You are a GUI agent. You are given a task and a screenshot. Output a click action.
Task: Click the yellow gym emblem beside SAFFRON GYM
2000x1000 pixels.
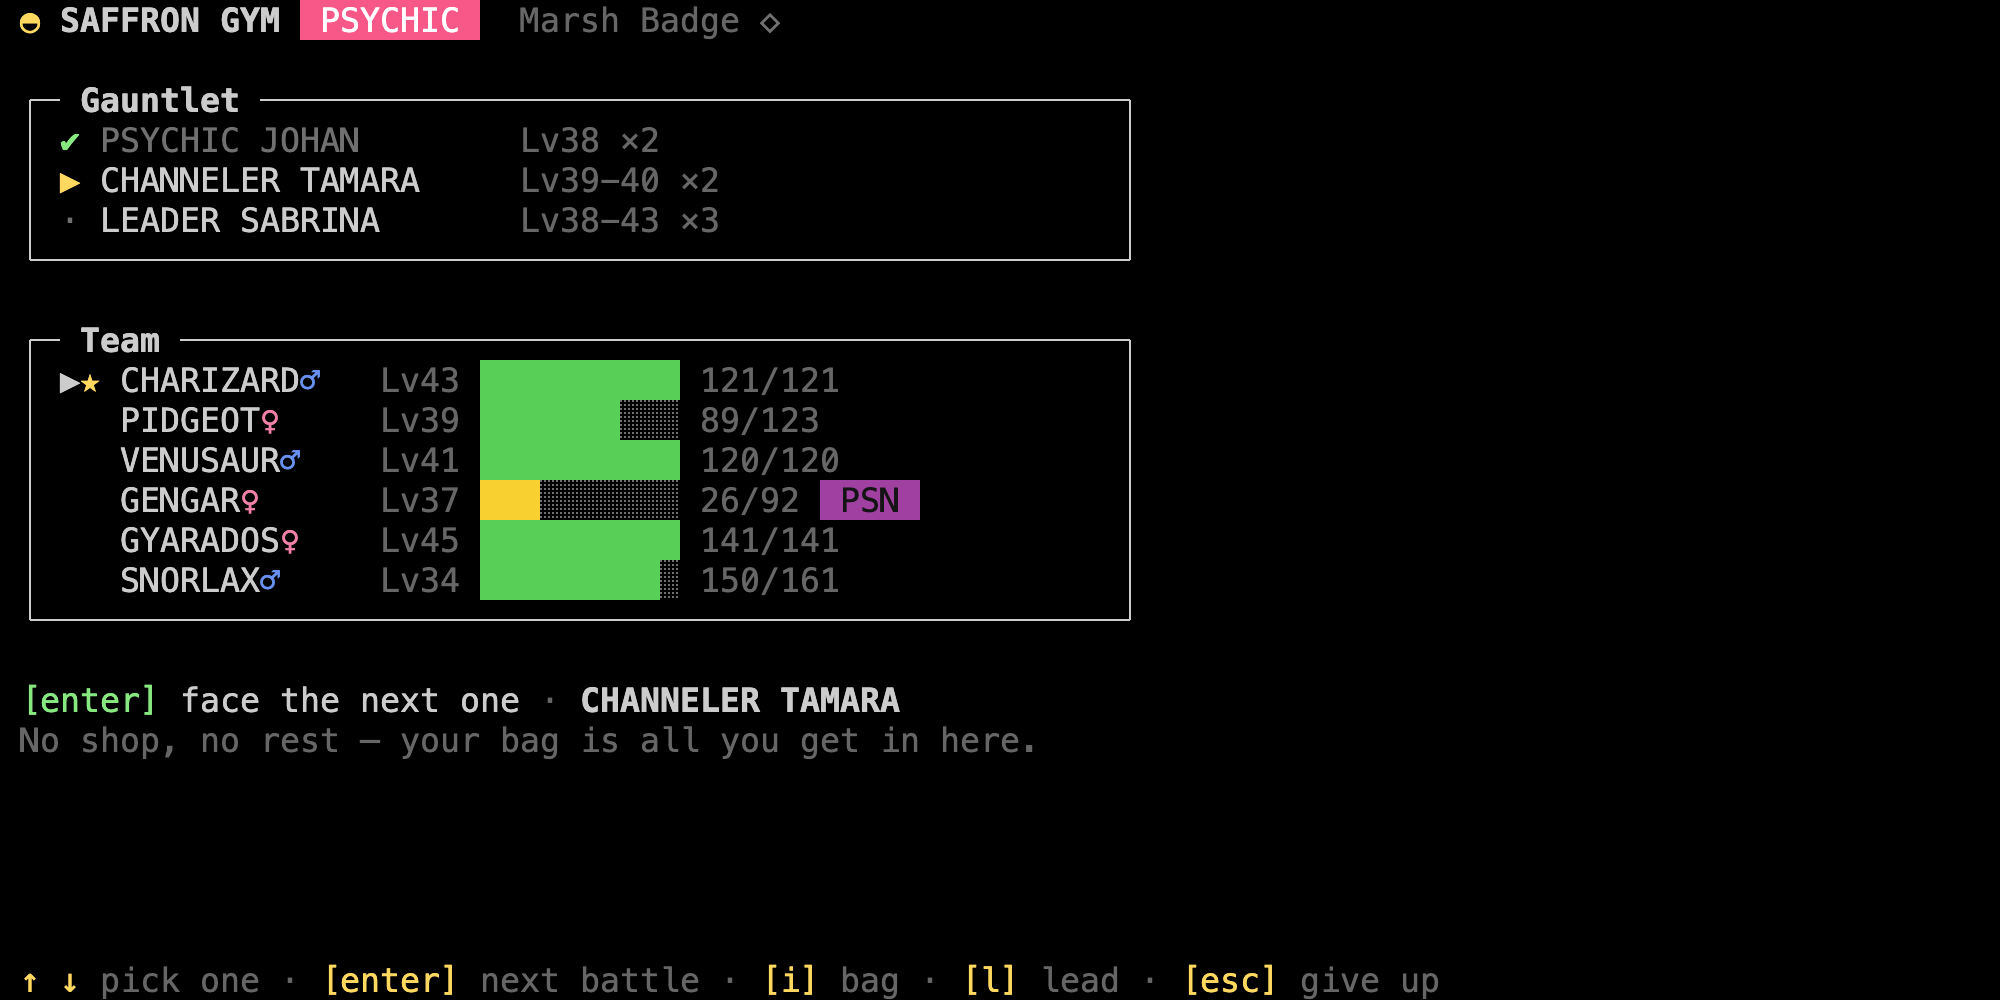[x=30, y=22]
